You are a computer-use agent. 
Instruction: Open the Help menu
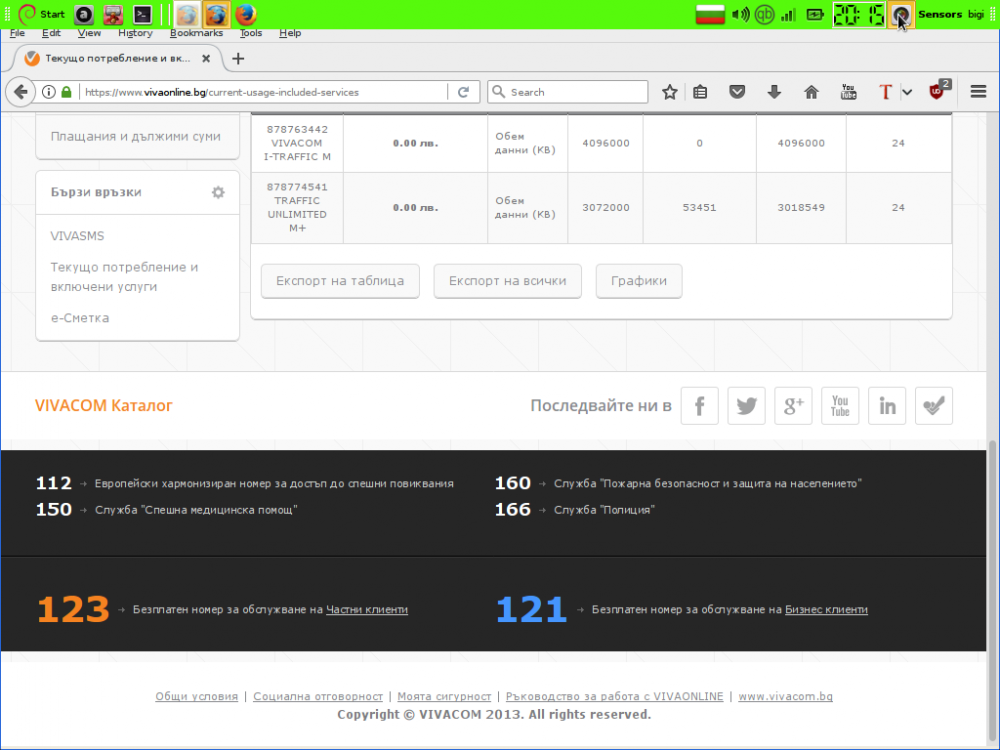point(290,33)
